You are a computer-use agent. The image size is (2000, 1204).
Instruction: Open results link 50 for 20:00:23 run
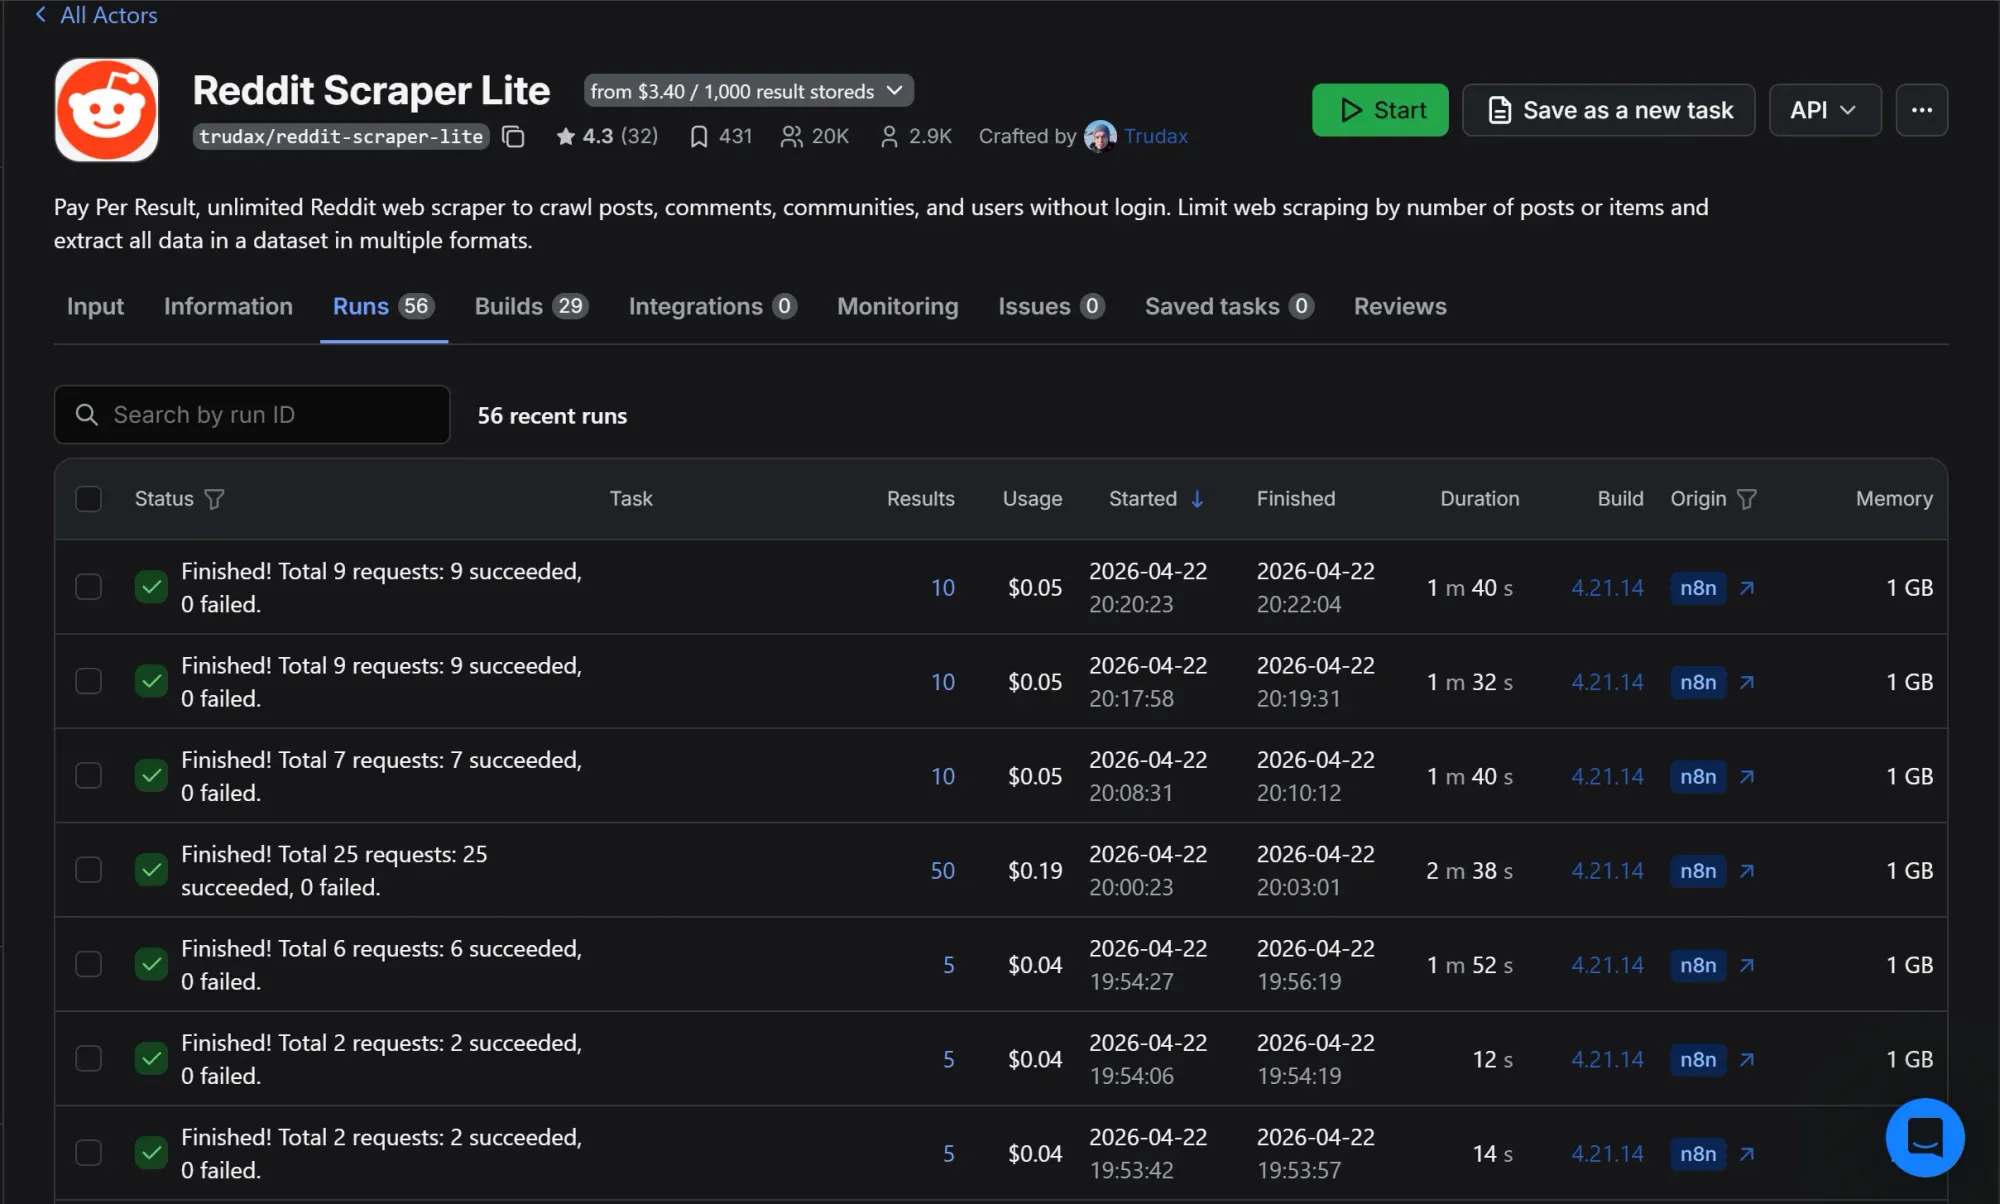click(942, 871)
